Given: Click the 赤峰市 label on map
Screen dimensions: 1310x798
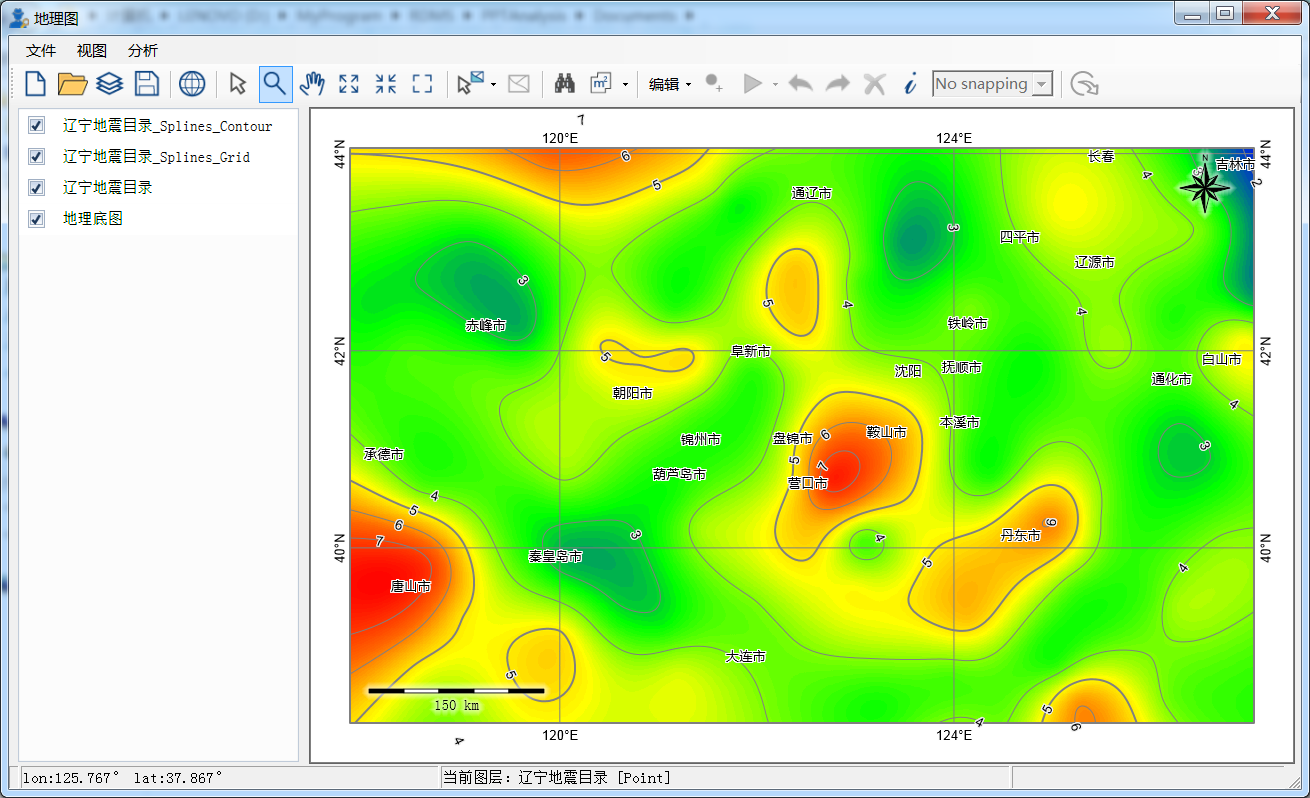Looking at the screenshot, I should coord(486,325).
